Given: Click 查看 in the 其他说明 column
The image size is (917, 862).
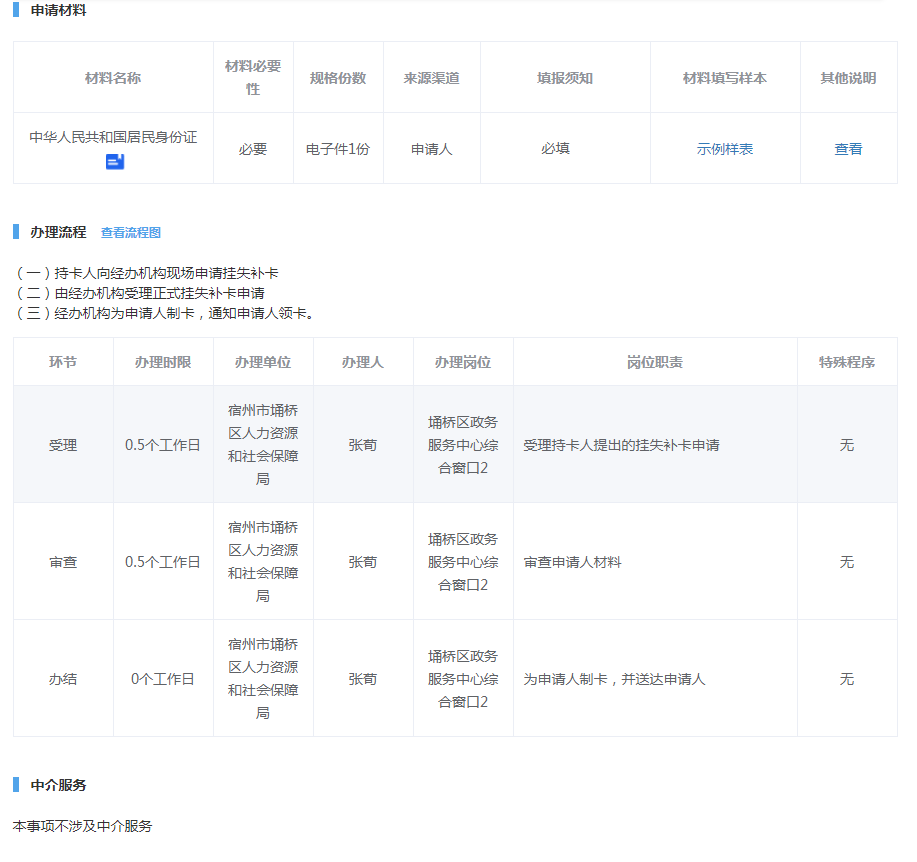Looking at the screenshot, I should click(848, 149).
